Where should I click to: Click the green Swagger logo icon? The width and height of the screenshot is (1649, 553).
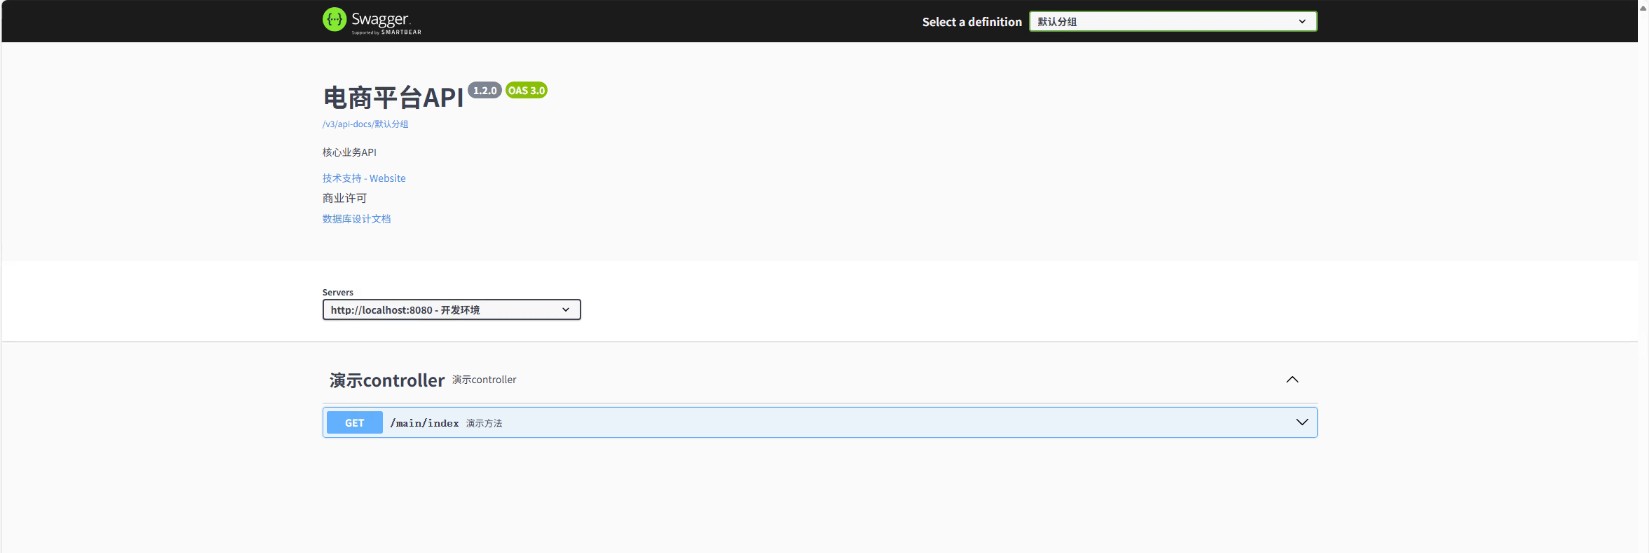334,20
